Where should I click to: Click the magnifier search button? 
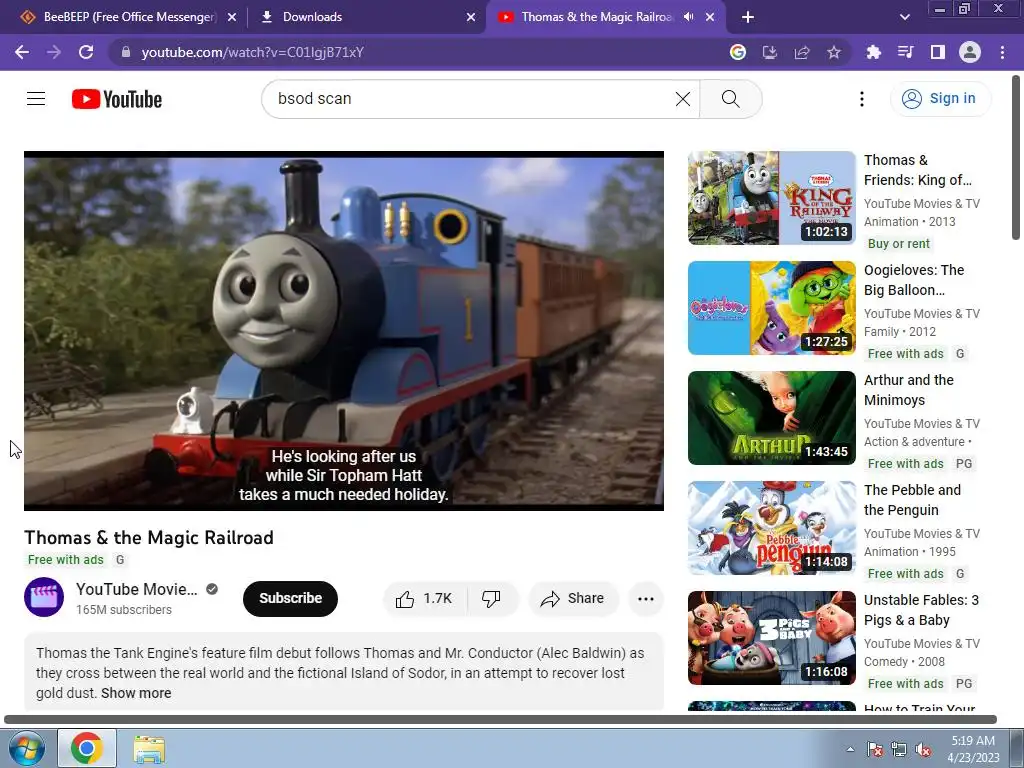(x=730, y=99)
